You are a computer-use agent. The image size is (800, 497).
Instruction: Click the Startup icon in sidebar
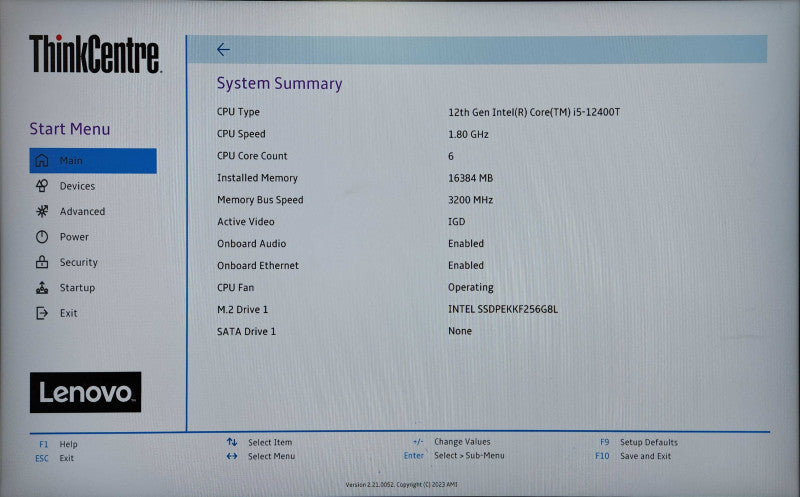pyautogui.click(x=42, y=288)
